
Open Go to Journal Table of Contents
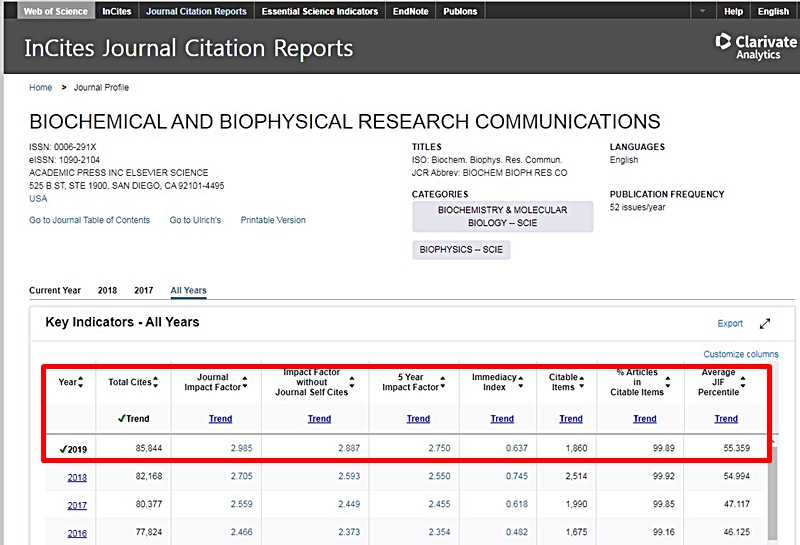tap(89, 220)
